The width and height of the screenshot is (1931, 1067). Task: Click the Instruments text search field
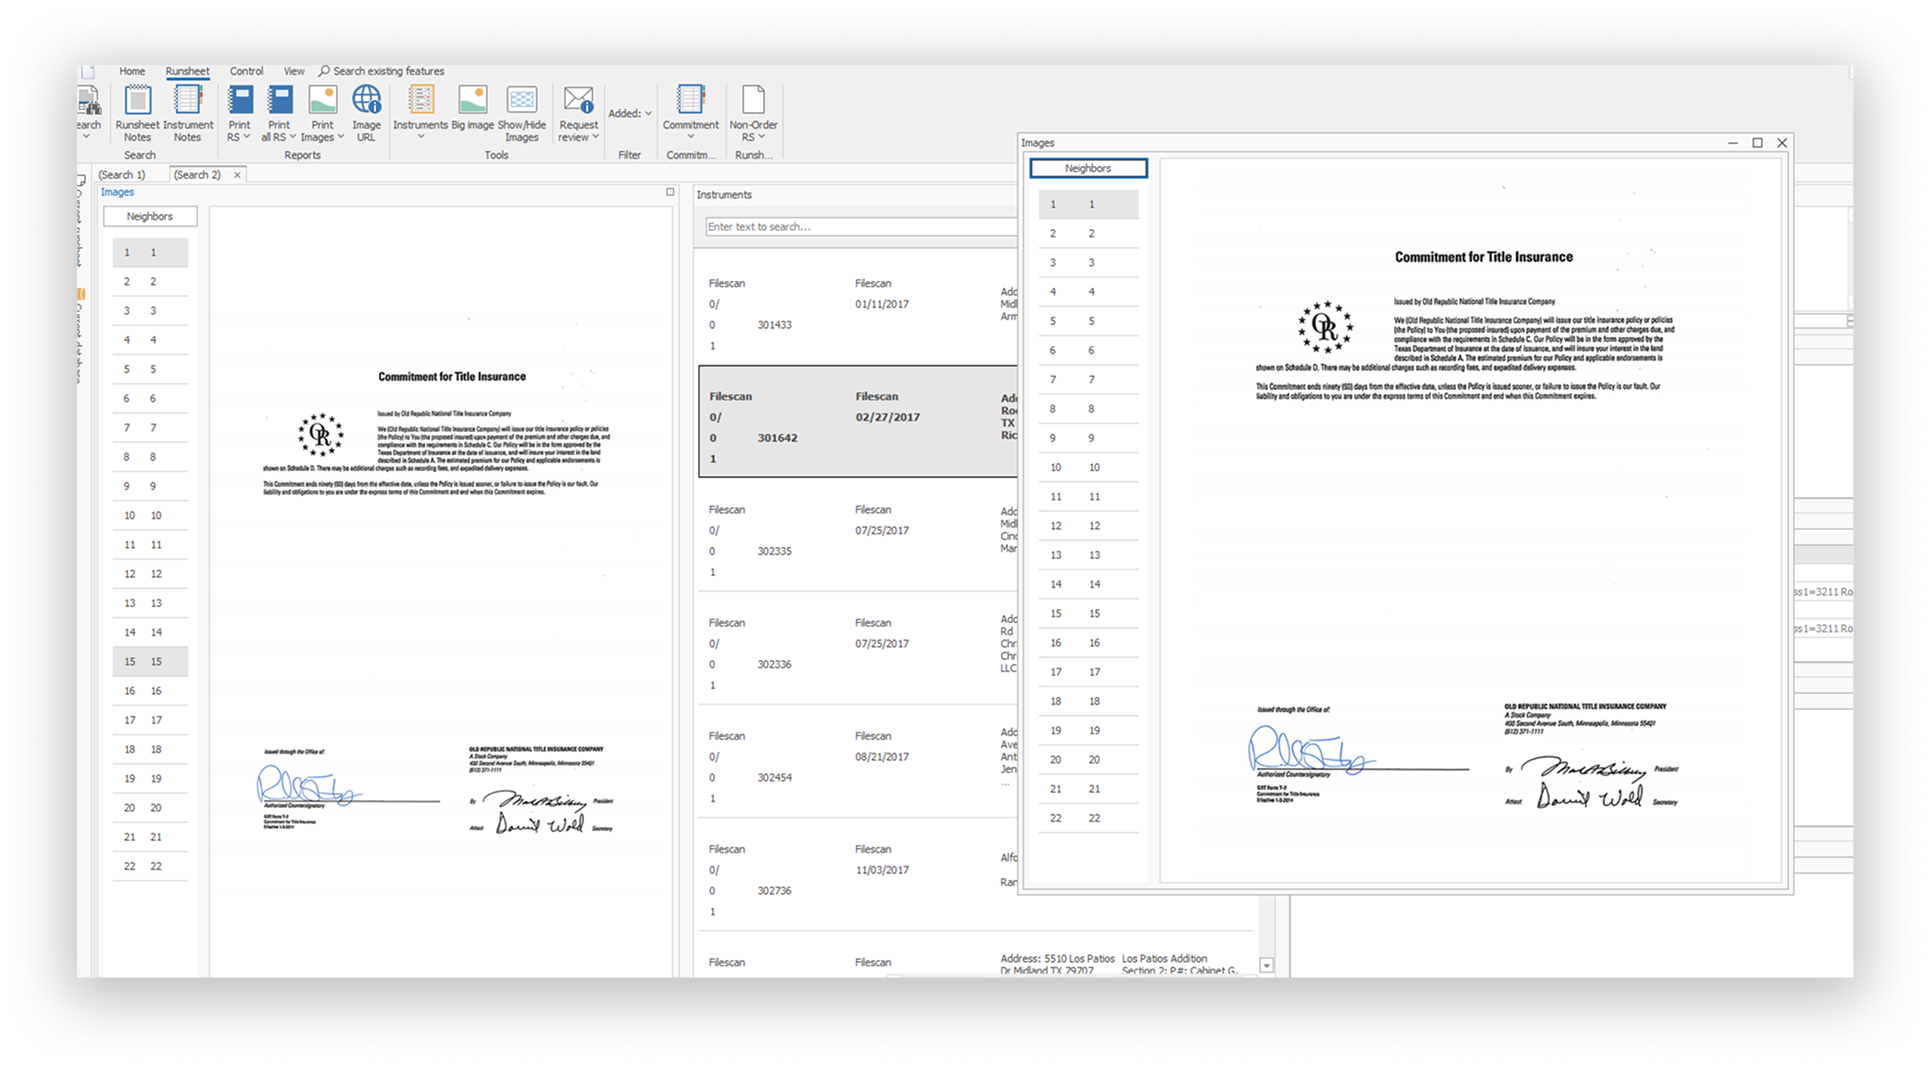point(861,227)
